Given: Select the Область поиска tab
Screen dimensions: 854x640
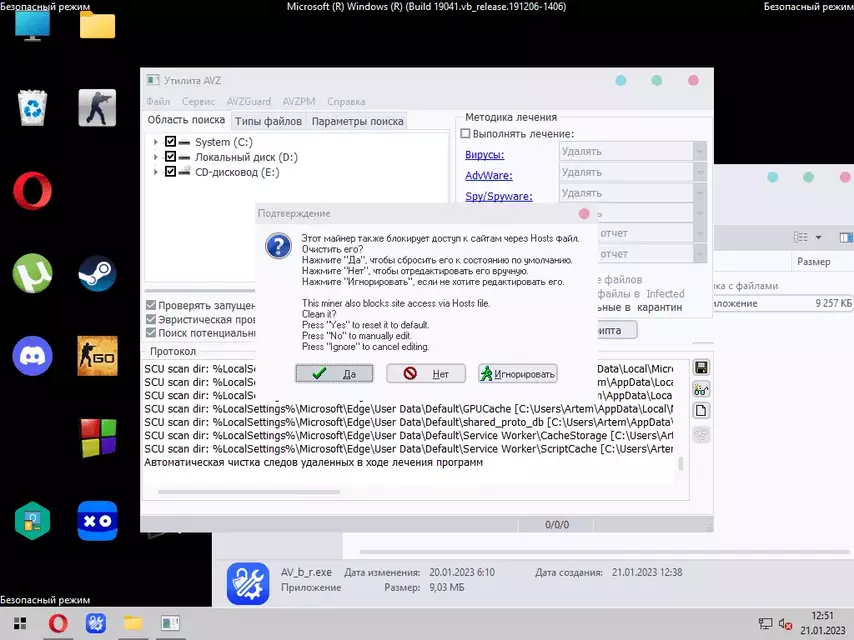Looking at the screenshot, I should (186, 120).
